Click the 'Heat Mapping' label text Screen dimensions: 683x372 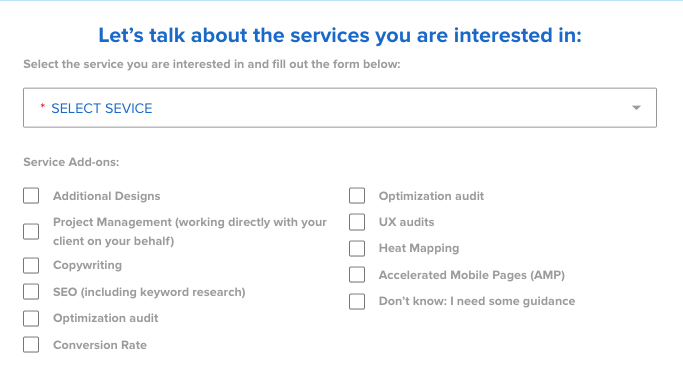tap(419, 248)
